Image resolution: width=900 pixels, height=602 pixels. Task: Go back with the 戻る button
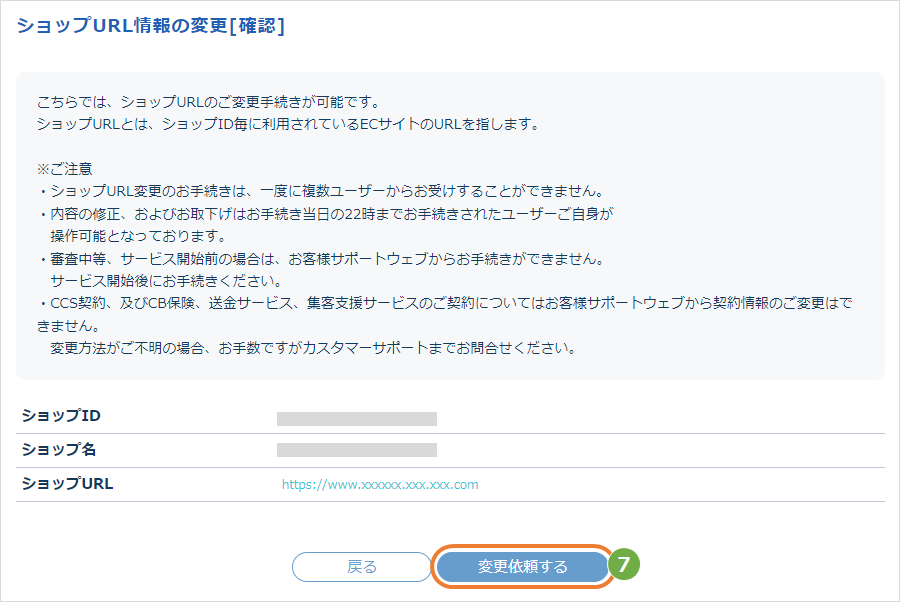tap(362, 567)
